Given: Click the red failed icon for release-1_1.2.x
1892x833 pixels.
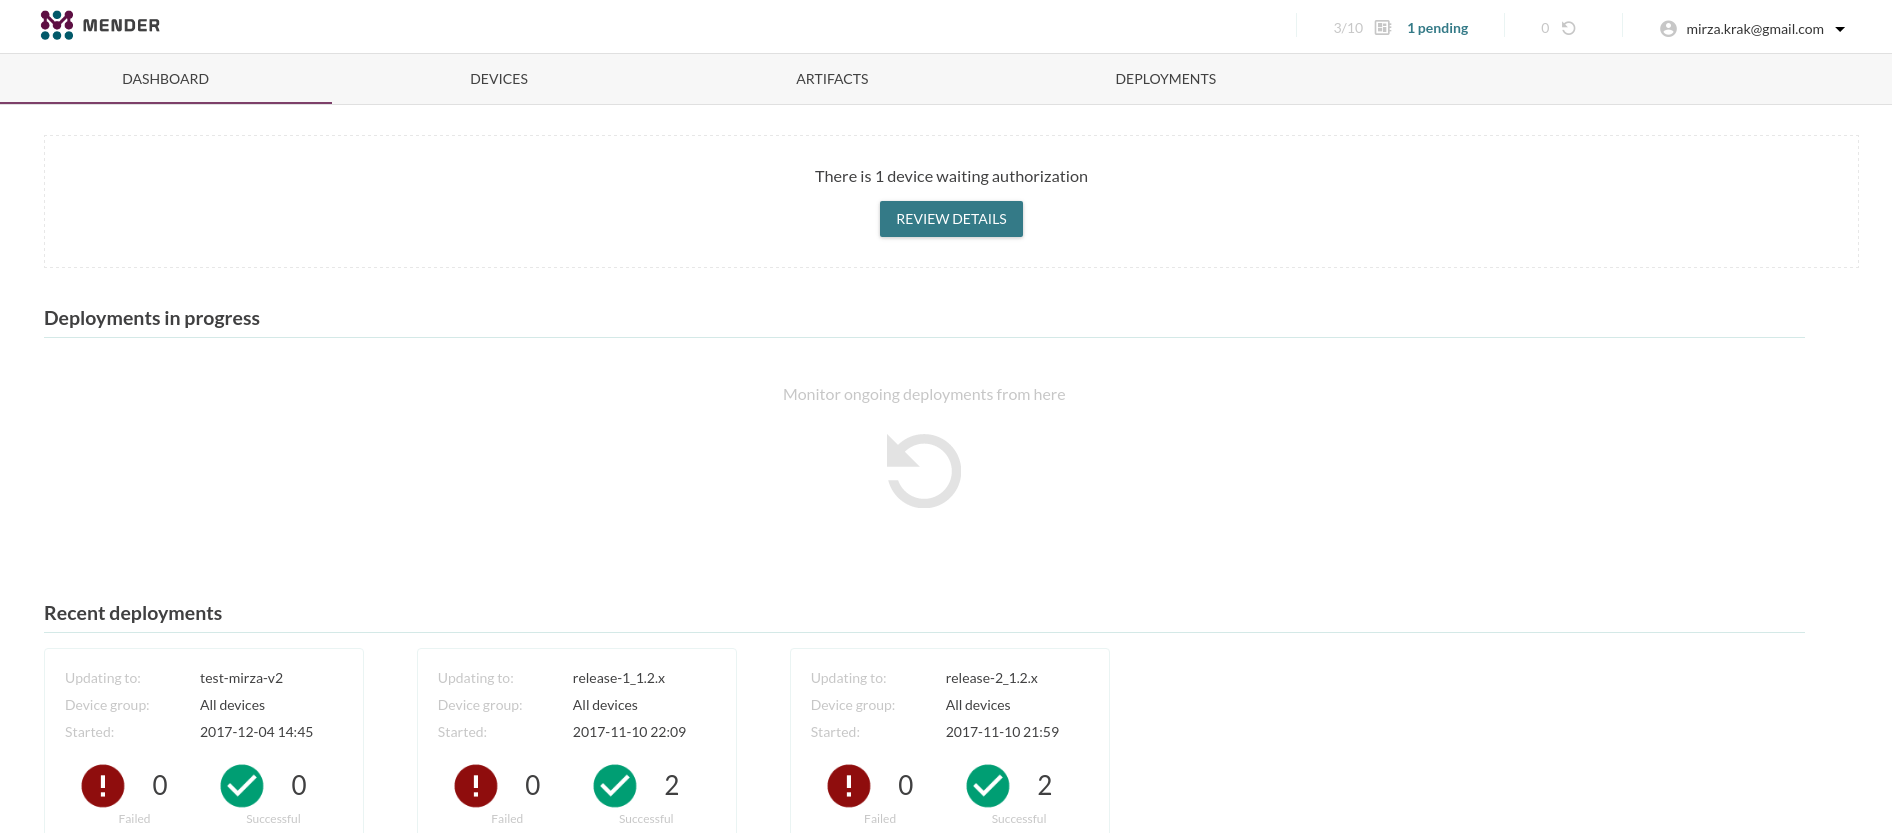Looking at the screenshot, I should tap(476, 786).
